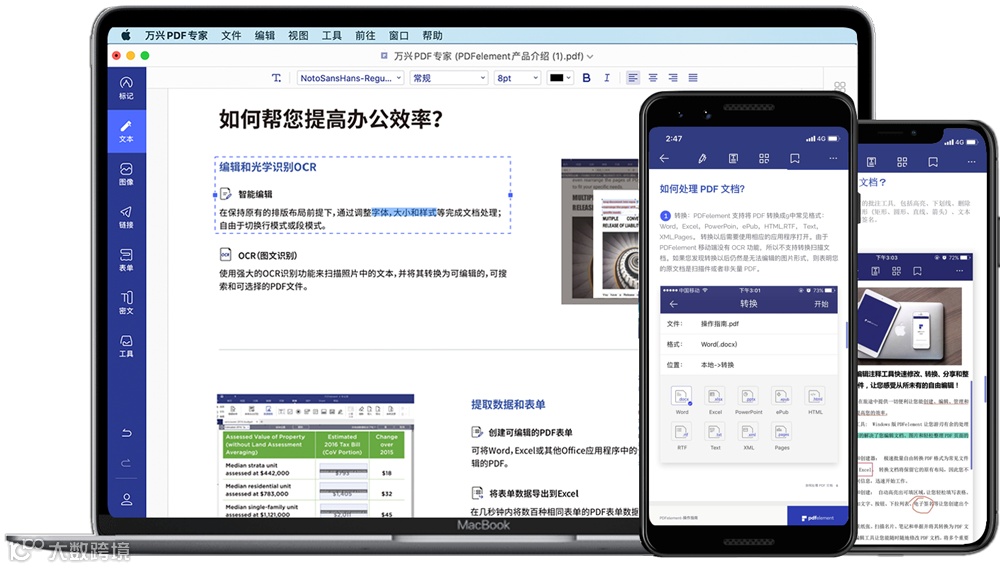Tap the pen annotate icon on front phone
This screenshot has width=1000, height=569.
pos(702,158)
